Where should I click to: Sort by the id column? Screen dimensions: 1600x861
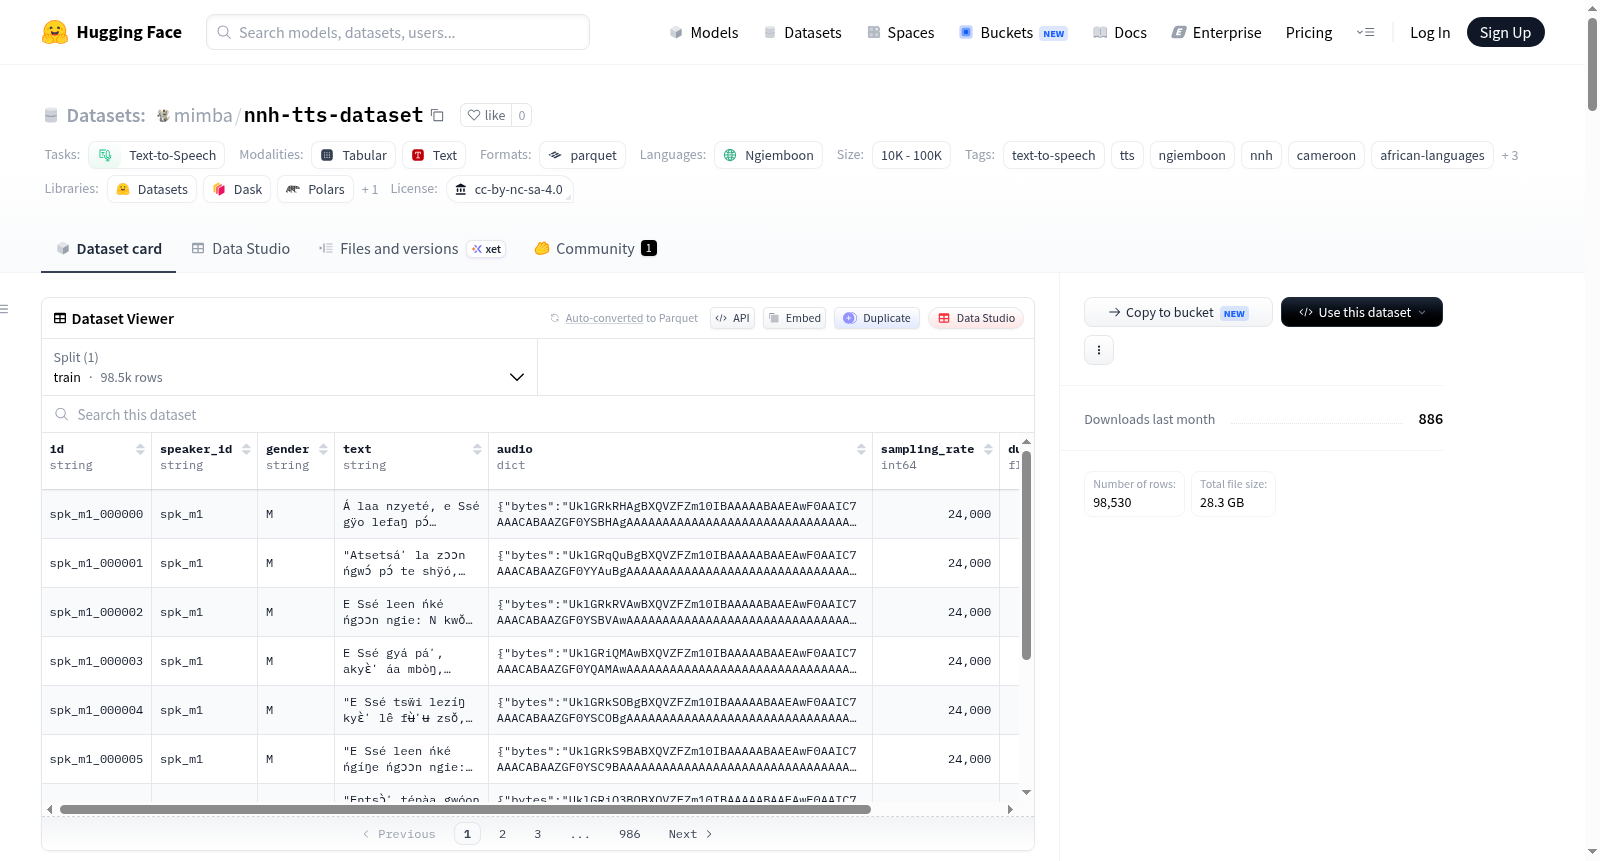[x=140, y=449]
